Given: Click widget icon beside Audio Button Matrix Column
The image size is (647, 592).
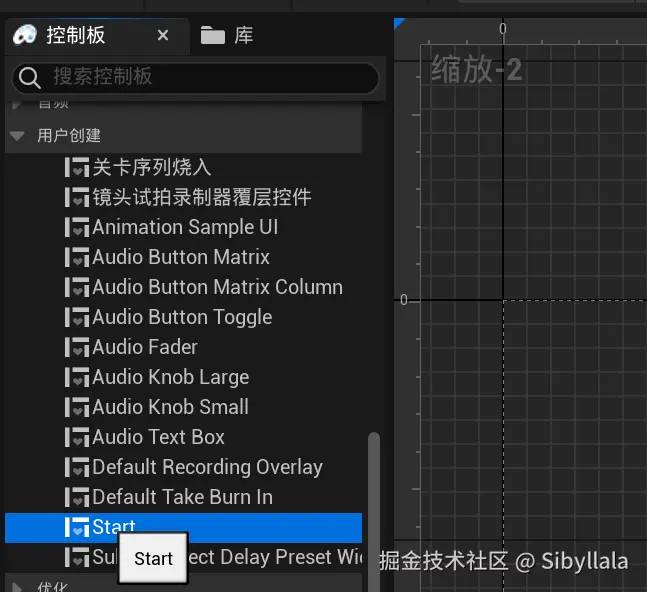Looking at the screenshot, I should [x=77, y=288].
